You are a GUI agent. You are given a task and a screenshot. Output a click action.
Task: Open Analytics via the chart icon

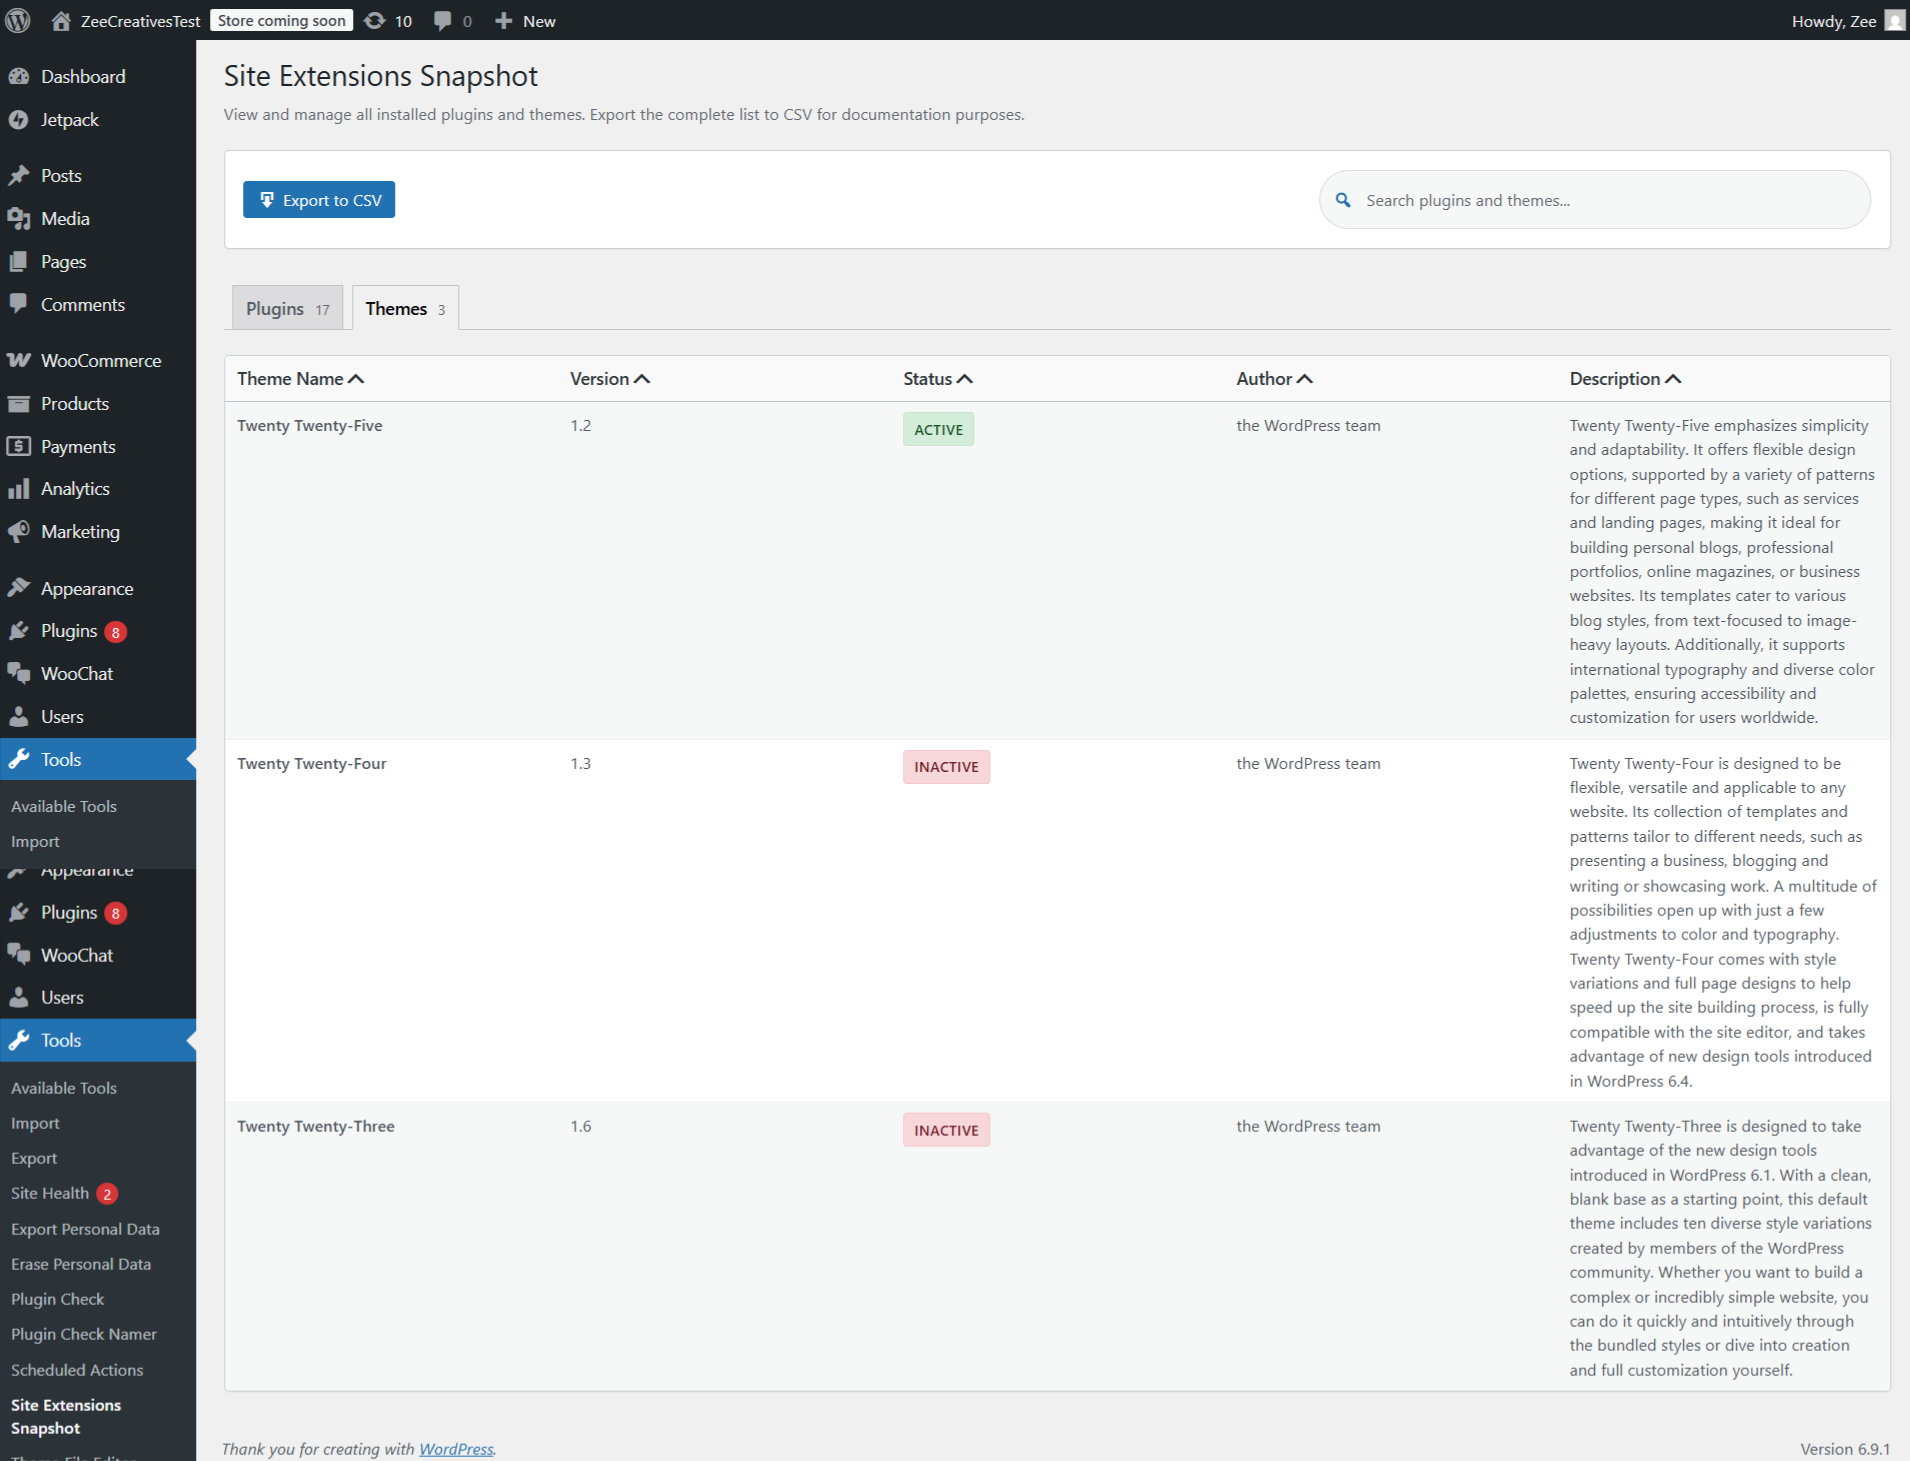tap(20, 488)
